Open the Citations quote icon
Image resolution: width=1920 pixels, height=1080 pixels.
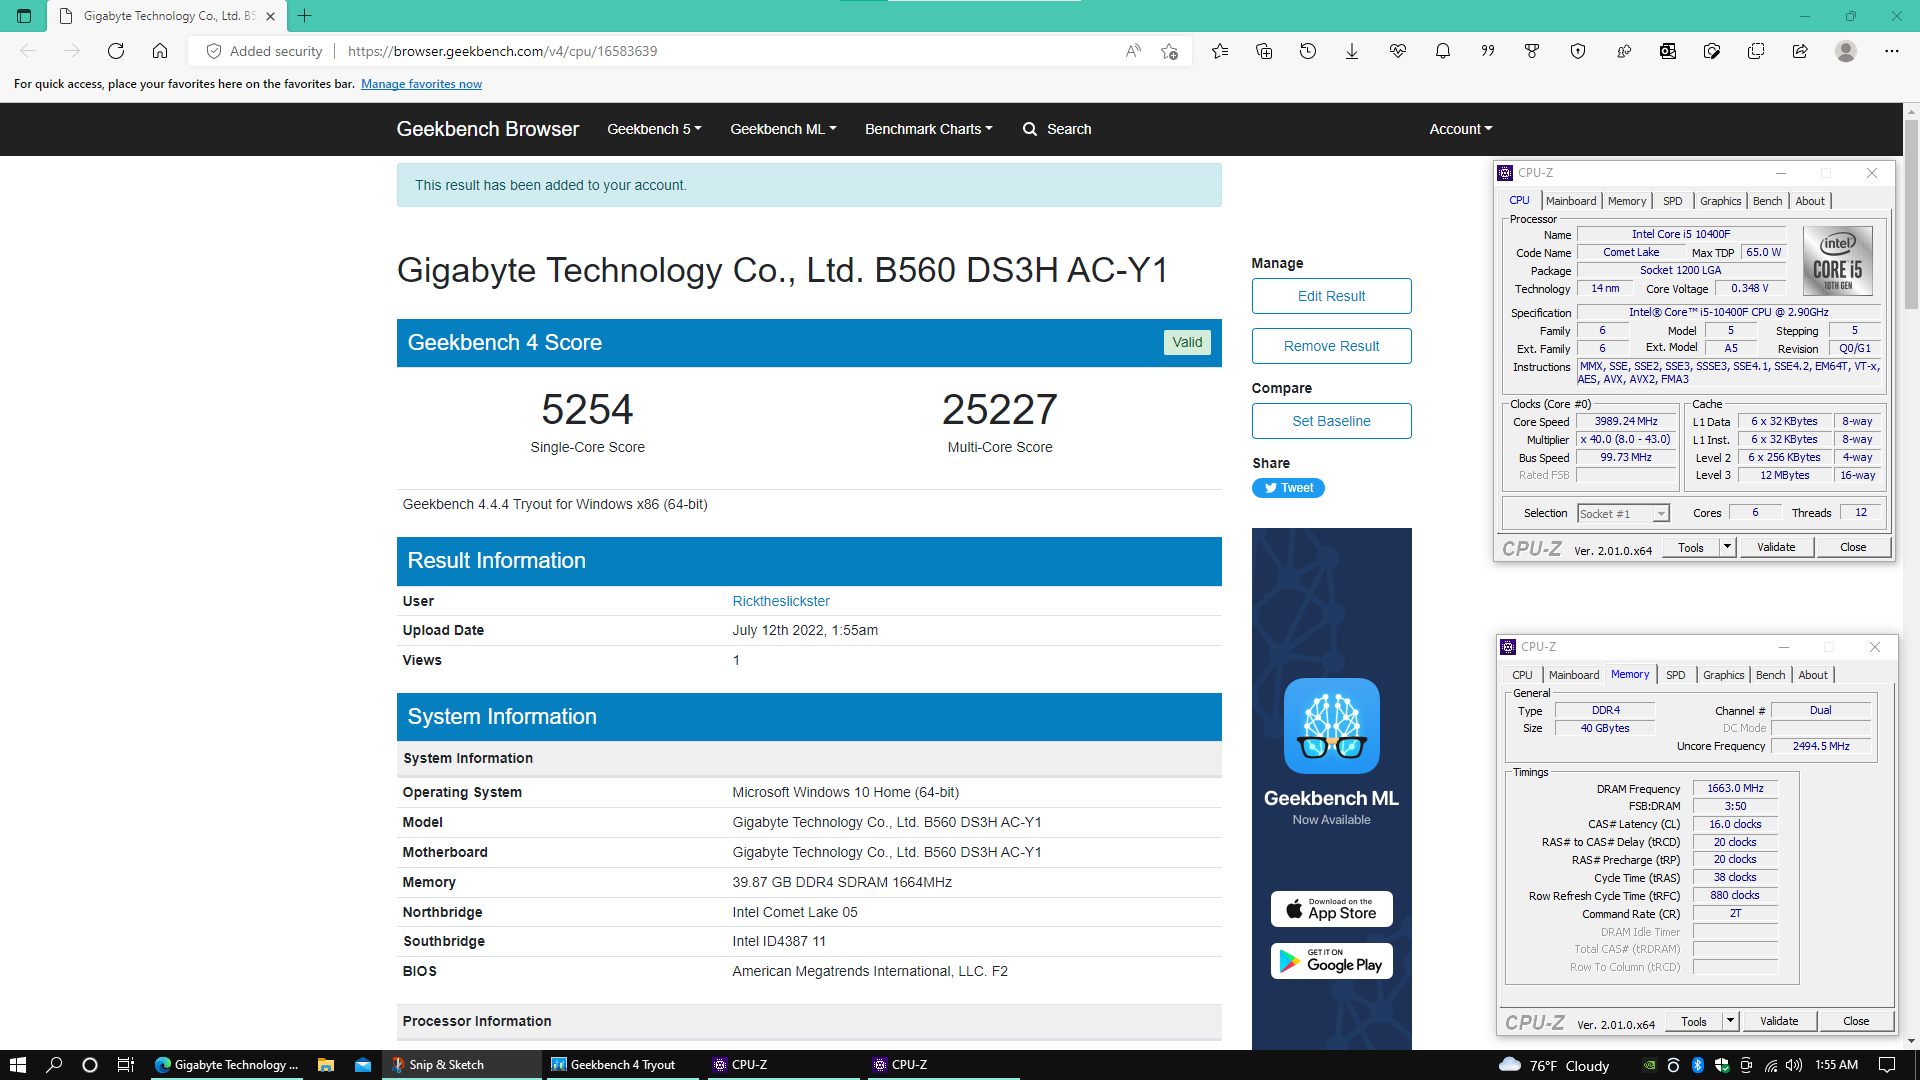pyautogui.click(x=1488, y=51)
